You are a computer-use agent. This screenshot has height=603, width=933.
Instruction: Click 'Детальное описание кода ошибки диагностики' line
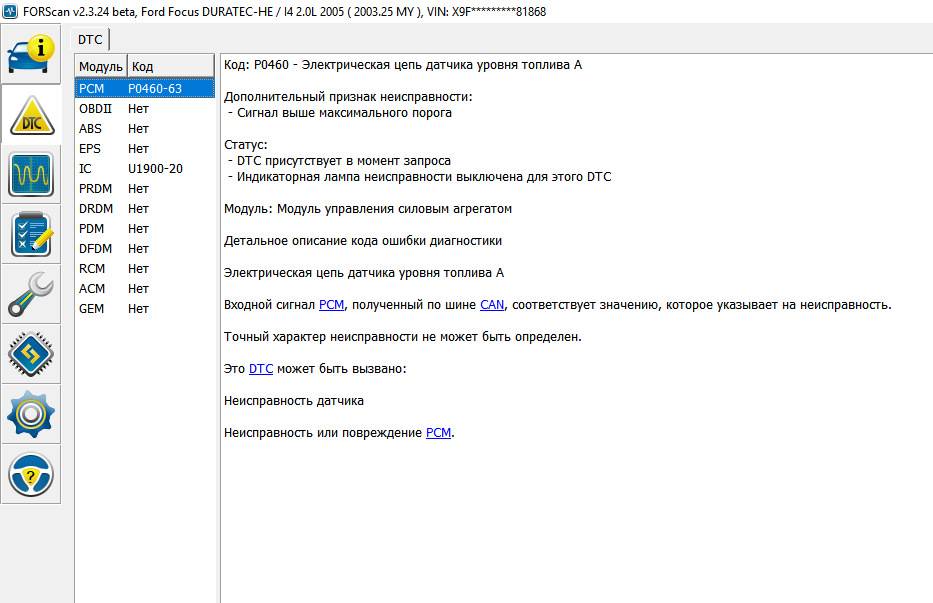click(363, 241)
